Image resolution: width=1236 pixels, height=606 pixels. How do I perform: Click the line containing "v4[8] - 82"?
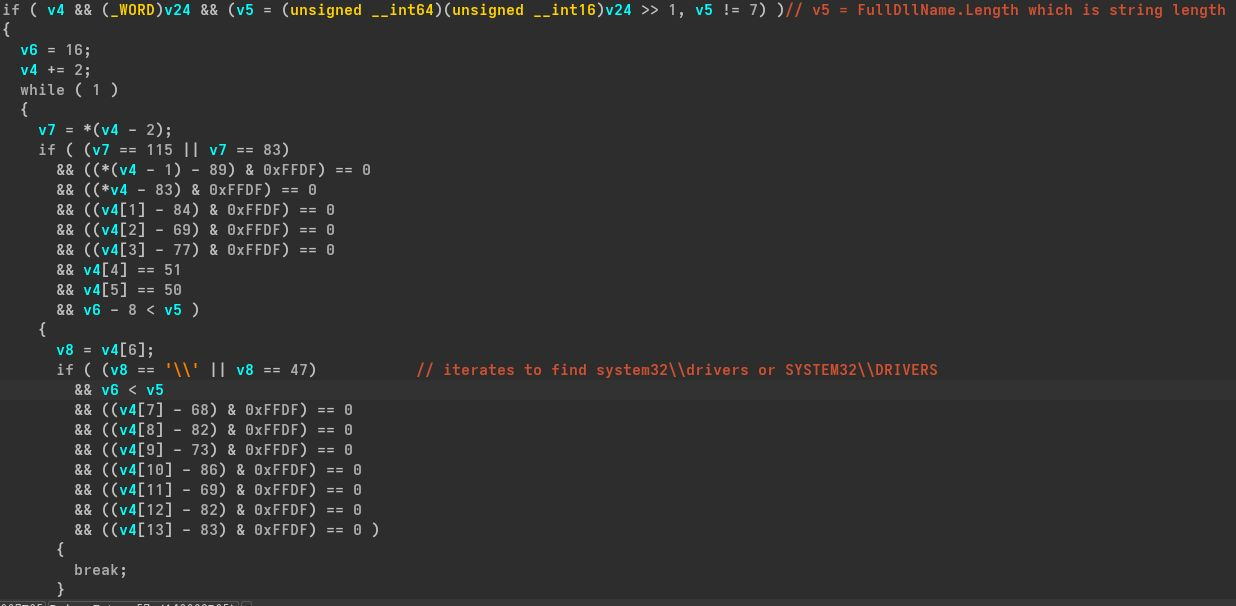213,430
